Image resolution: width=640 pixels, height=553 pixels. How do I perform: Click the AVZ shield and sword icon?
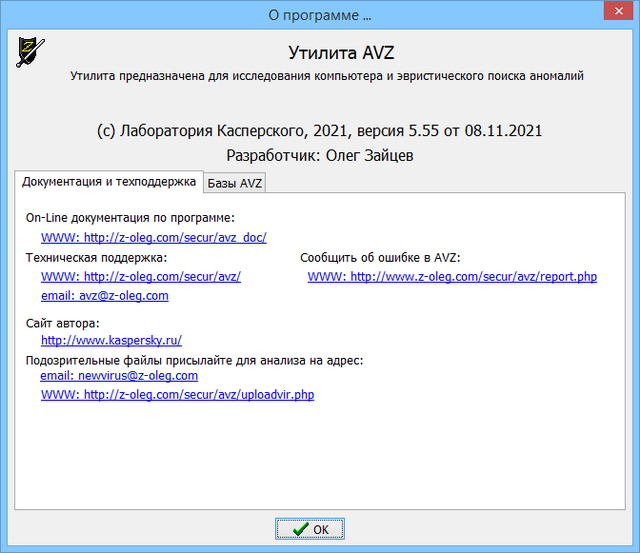[30, 52]
